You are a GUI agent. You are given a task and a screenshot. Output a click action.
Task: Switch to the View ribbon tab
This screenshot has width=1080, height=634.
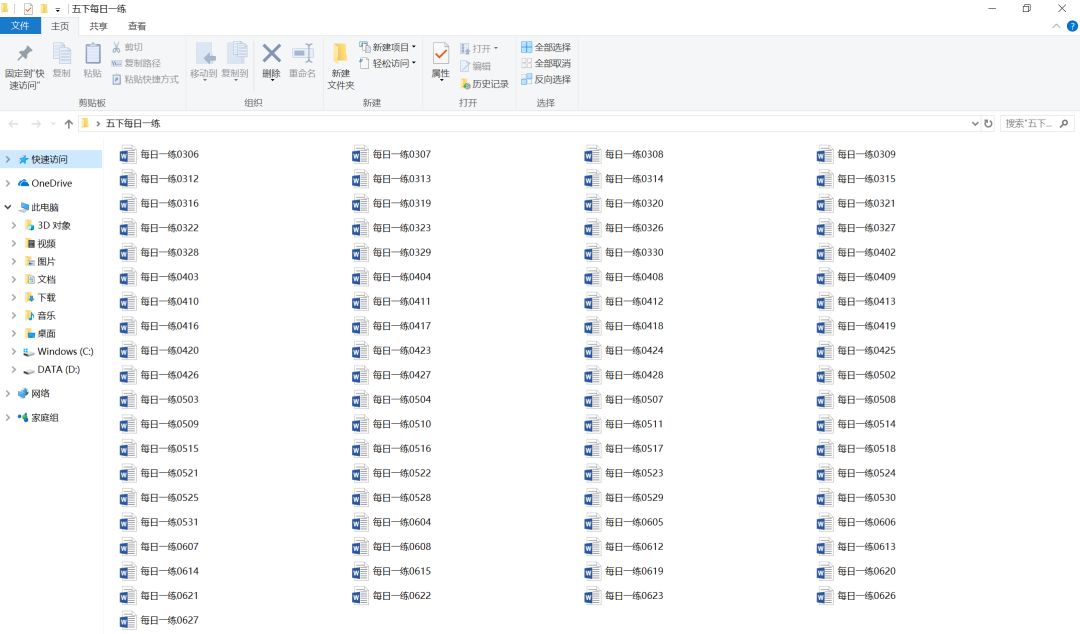point(137,26)
